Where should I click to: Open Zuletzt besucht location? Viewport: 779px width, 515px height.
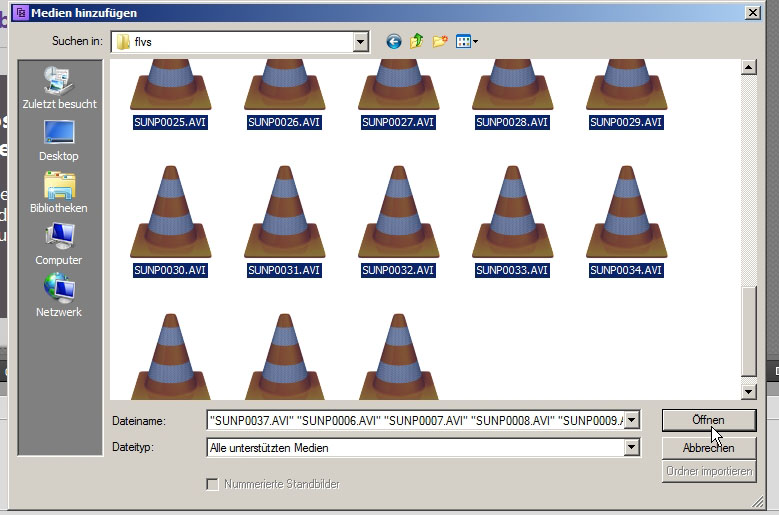59,88
